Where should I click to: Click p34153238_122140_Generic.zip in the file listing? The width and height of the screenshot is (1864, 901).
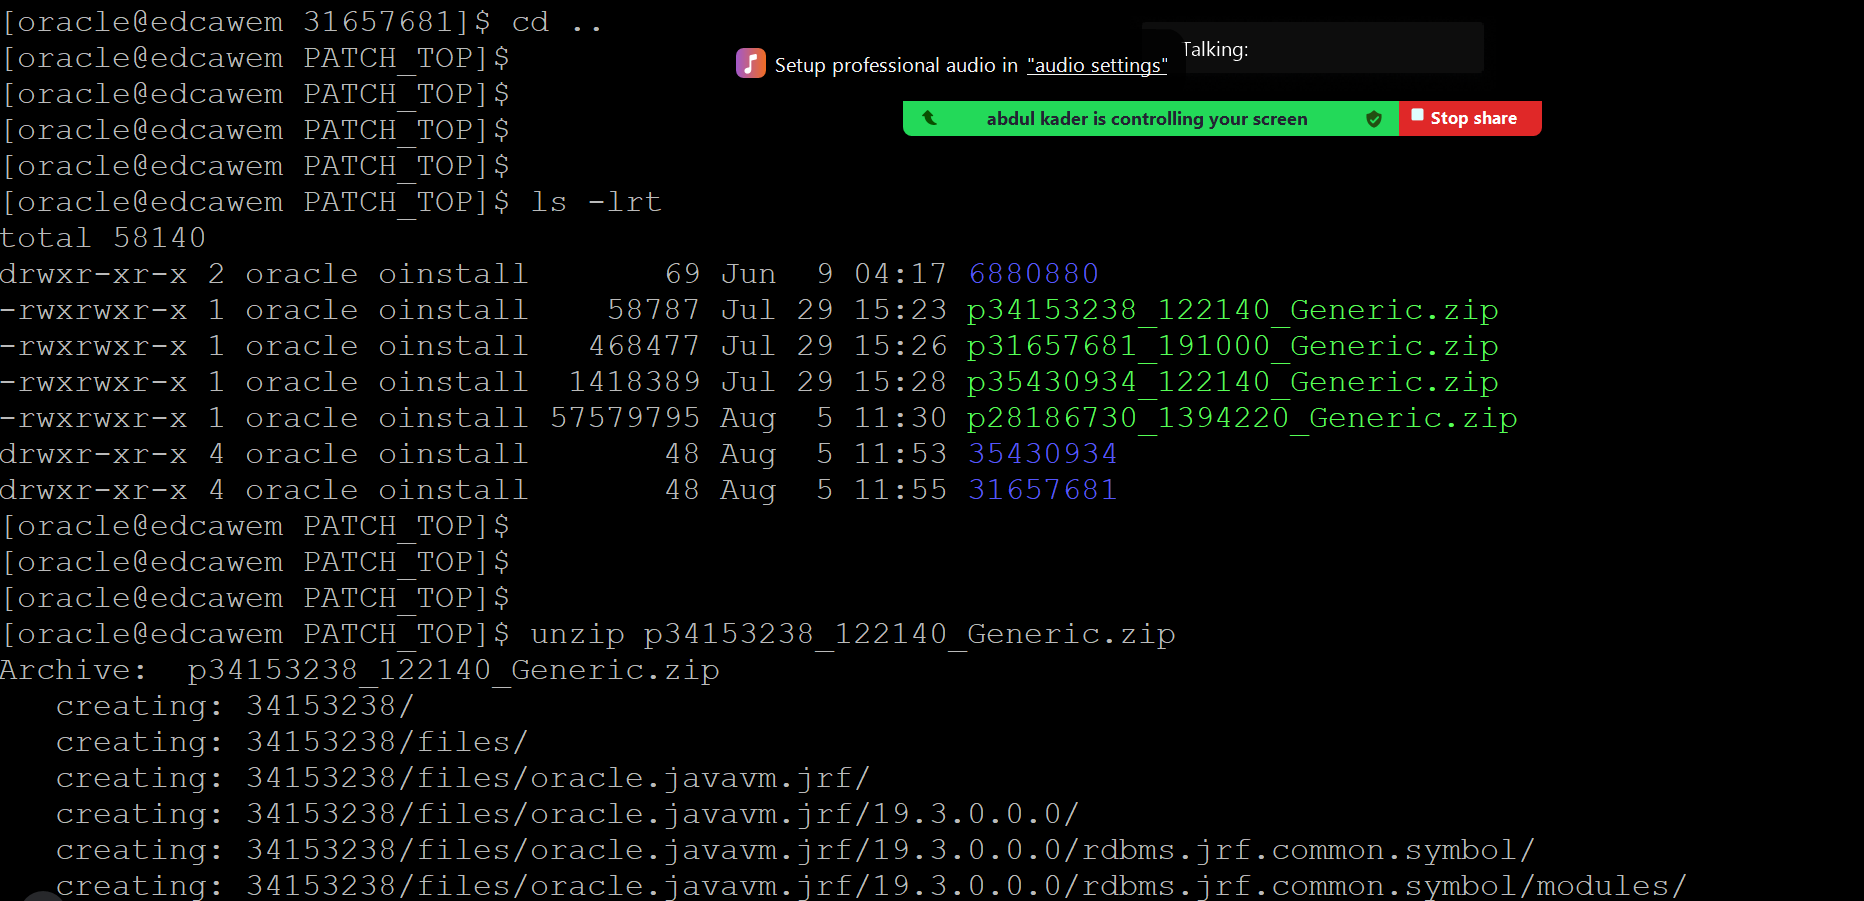(x=1232, y=310)
